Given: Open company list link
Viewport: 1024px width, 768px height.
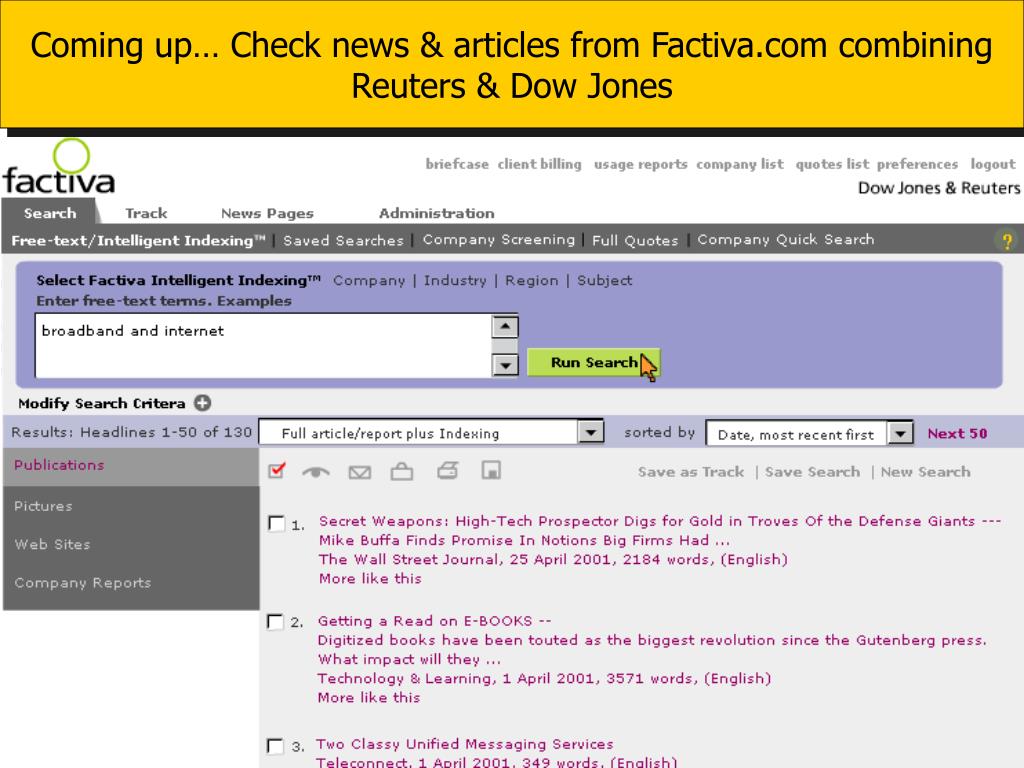Looking at the screenshot, I should (740, 165).
